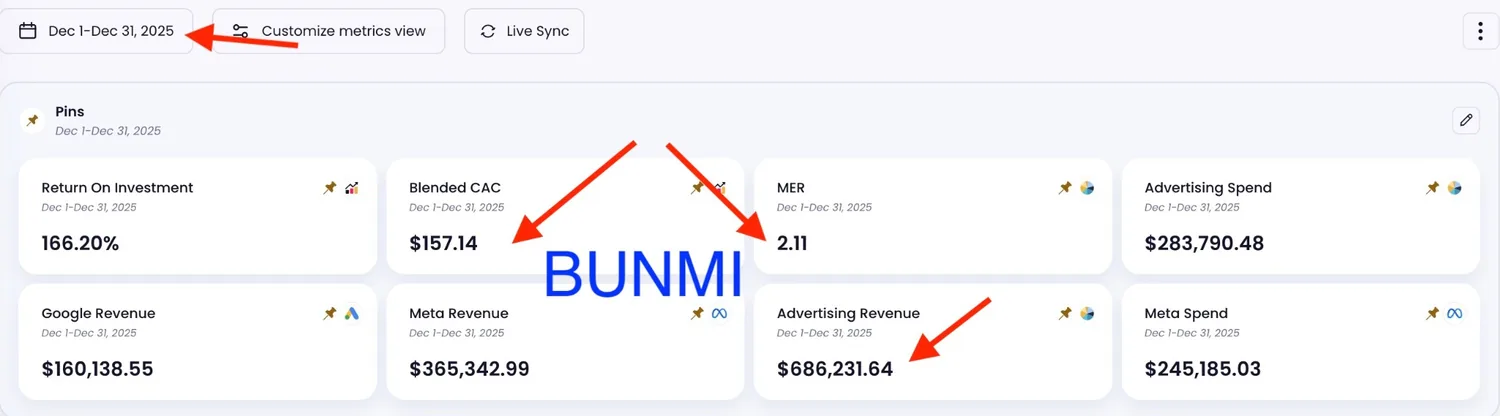The image size is (1500, 416).
Task: Unpin the Advertising Revenue card
Action: point(1065,314)
